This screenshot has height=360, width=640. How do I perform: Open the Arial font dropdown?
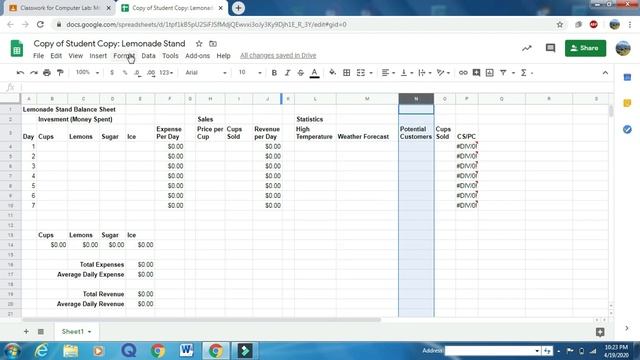click(206, 73)
